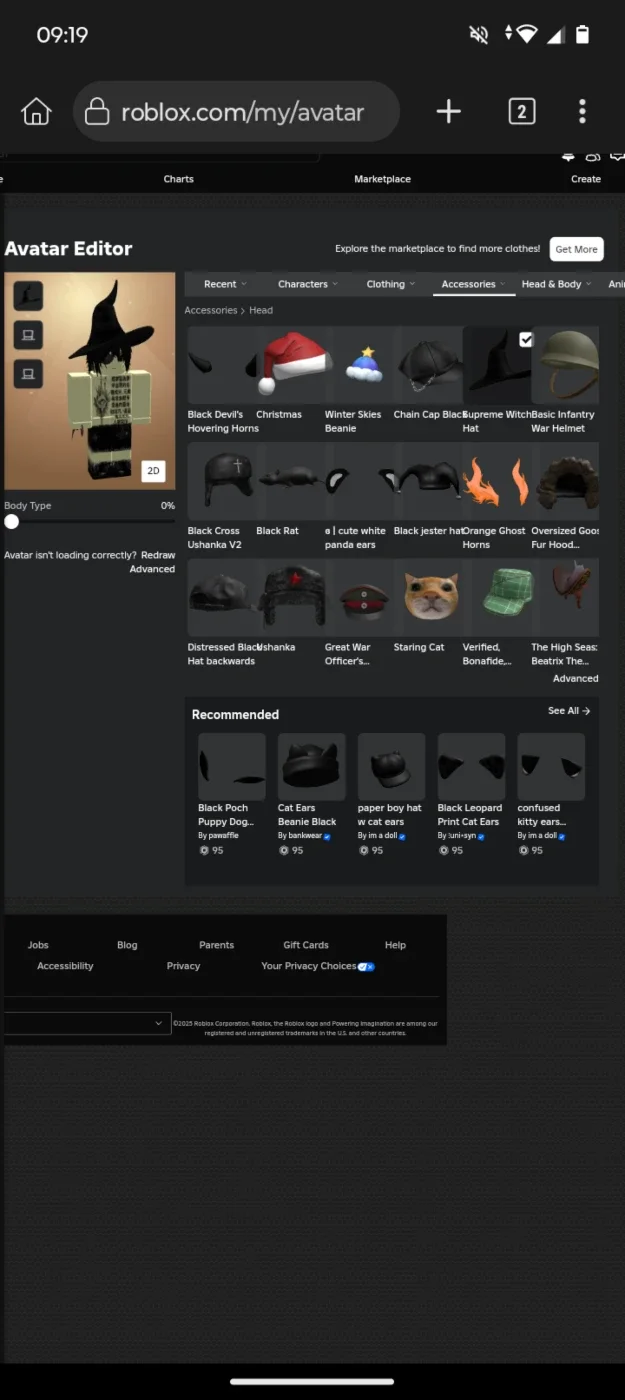This screenshot has width=625, height=1400.
Task: Click See All in Recommended
Action: (x=569, y=711)
